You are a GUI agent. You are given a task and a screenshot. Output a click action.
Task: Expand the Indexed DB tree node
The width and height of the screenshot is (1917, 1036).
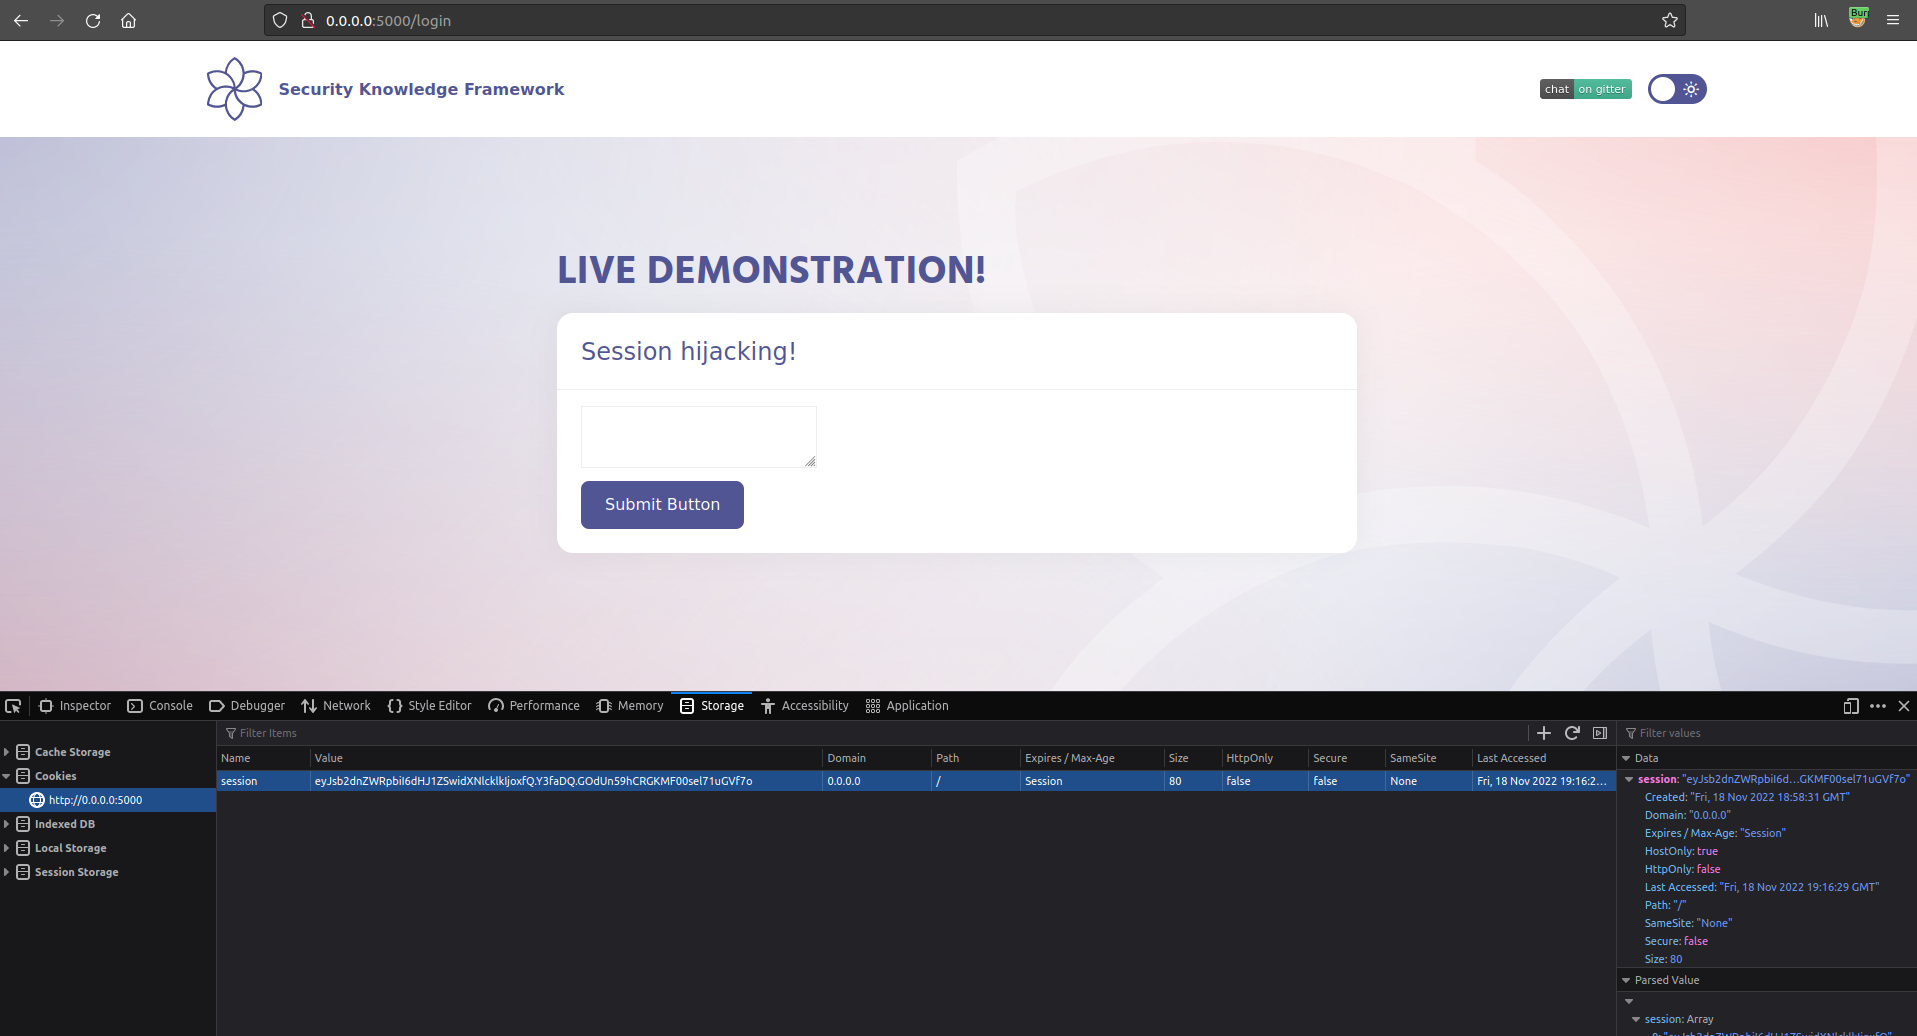(x=6, y=824)
